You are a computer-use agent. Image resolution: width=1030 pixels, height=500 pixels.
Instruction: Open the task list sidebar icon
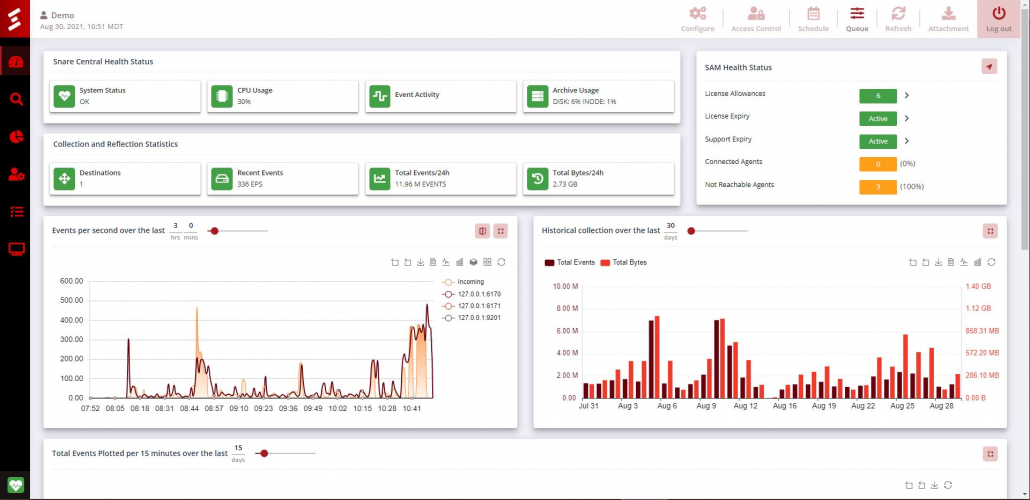[16, 212]
